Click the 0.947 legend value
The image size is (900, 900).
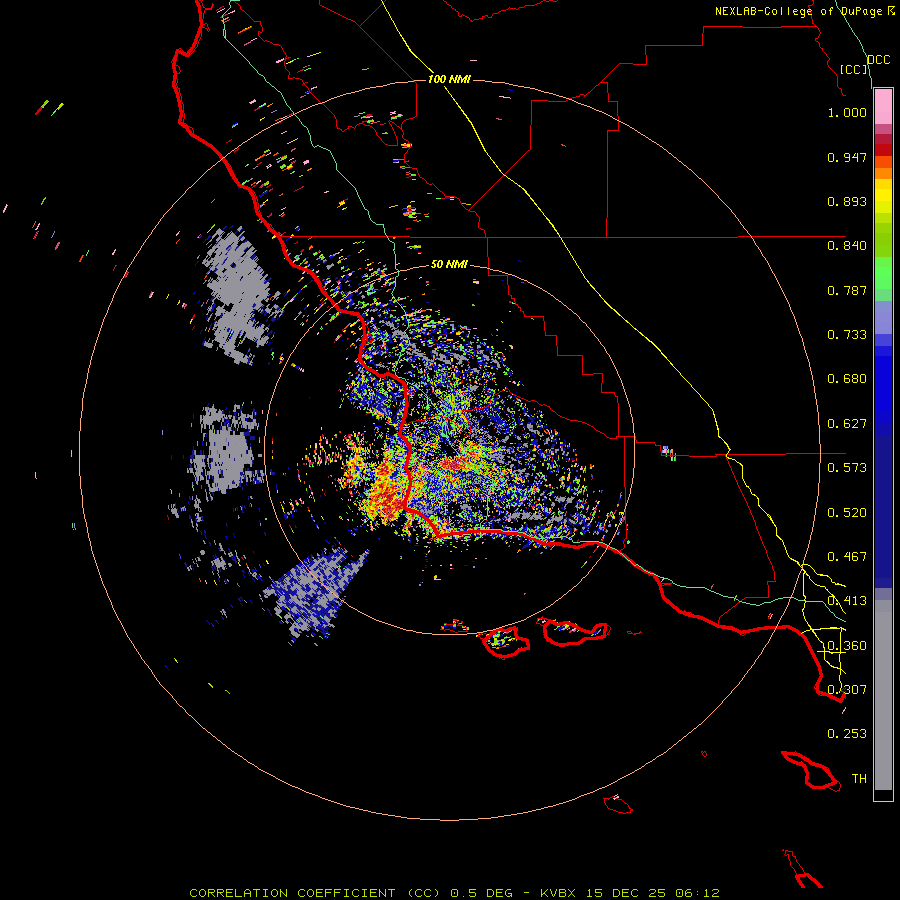coord(847,157)
